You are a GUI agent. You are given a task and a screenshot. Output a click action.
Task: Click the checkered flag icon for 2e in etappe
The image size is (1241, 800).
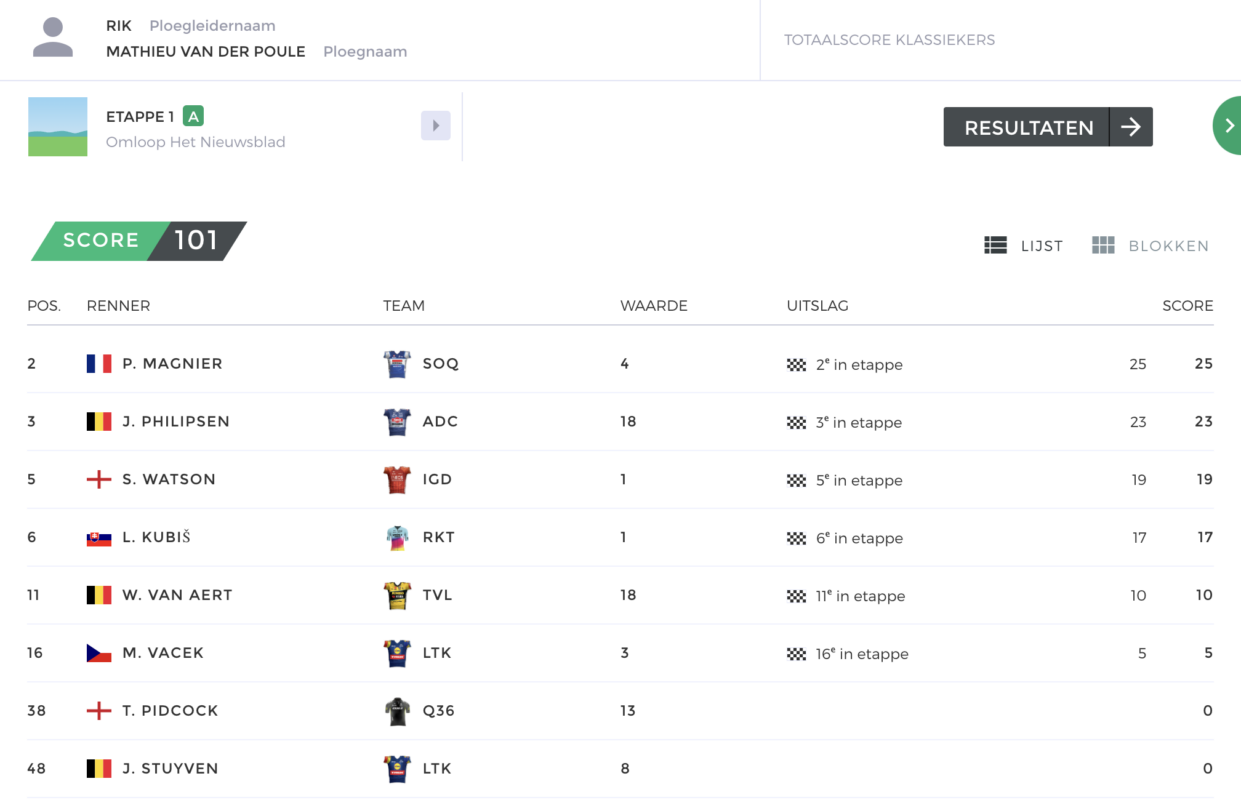coord(796,365)
